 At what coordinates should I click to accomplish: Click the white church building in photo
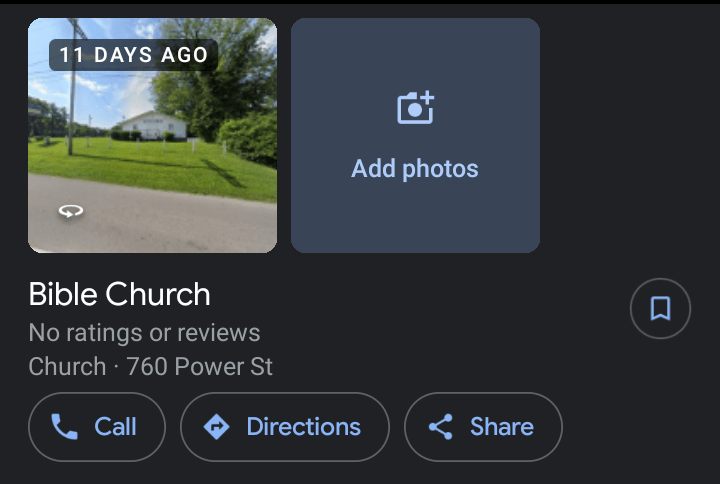pyautogui.click(x=154, y=126)
